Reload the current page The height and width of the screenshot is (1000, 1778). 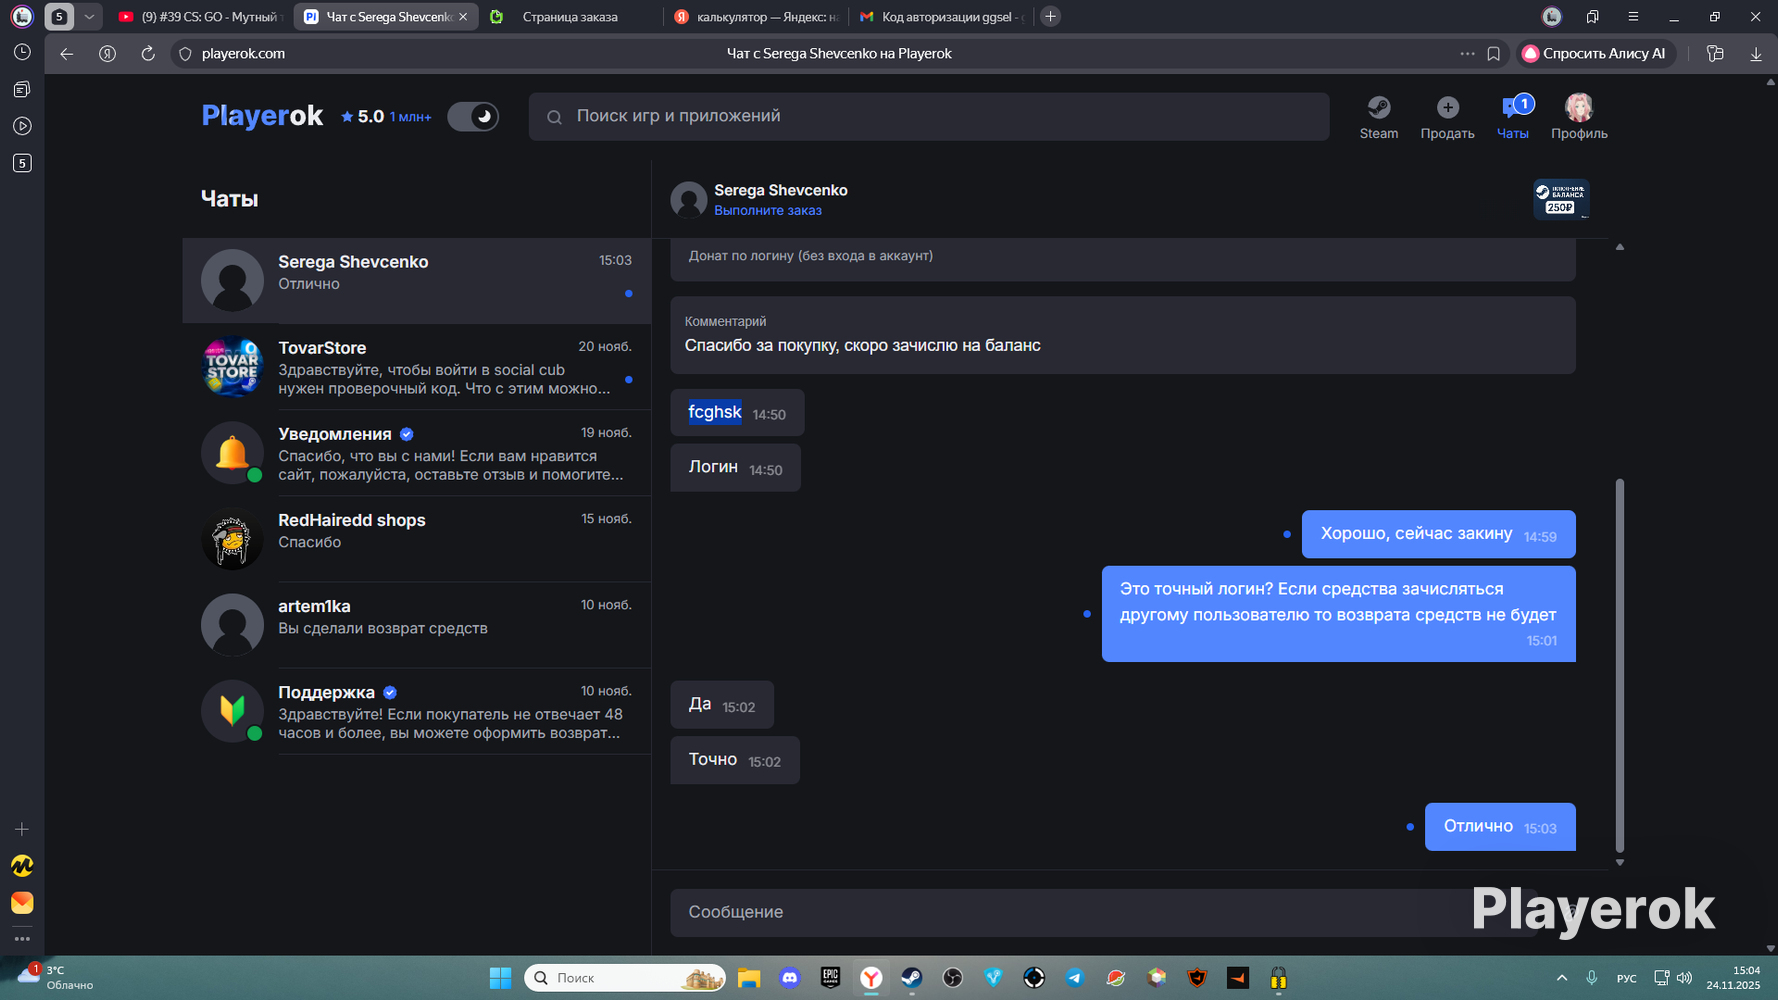pyautogui.click(x=148, y=54)
